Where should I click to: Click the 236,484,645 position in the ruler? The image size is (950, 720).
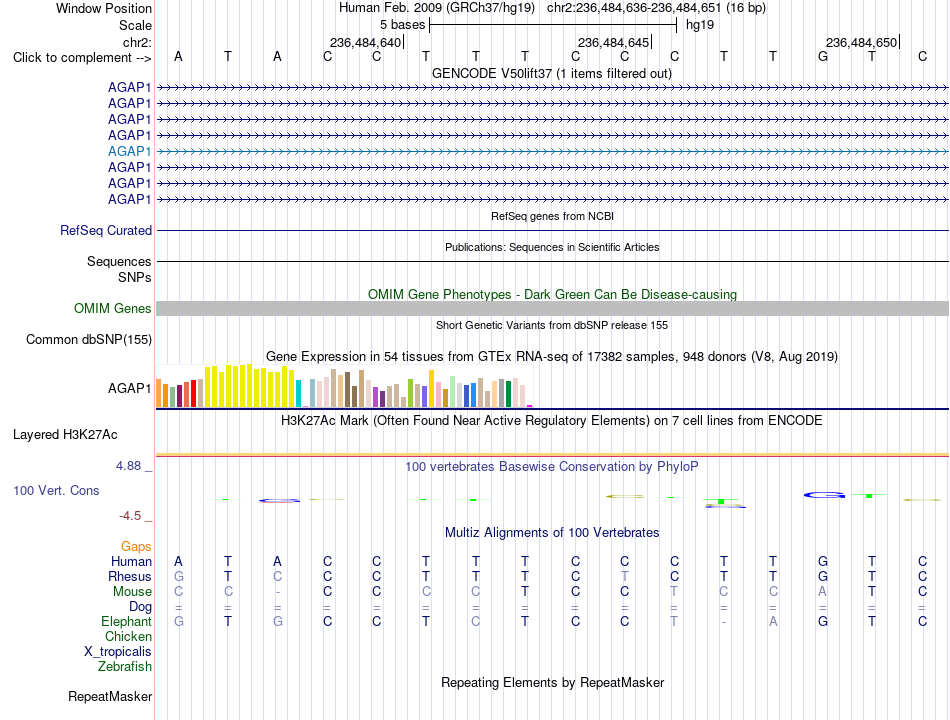point(613,42)
